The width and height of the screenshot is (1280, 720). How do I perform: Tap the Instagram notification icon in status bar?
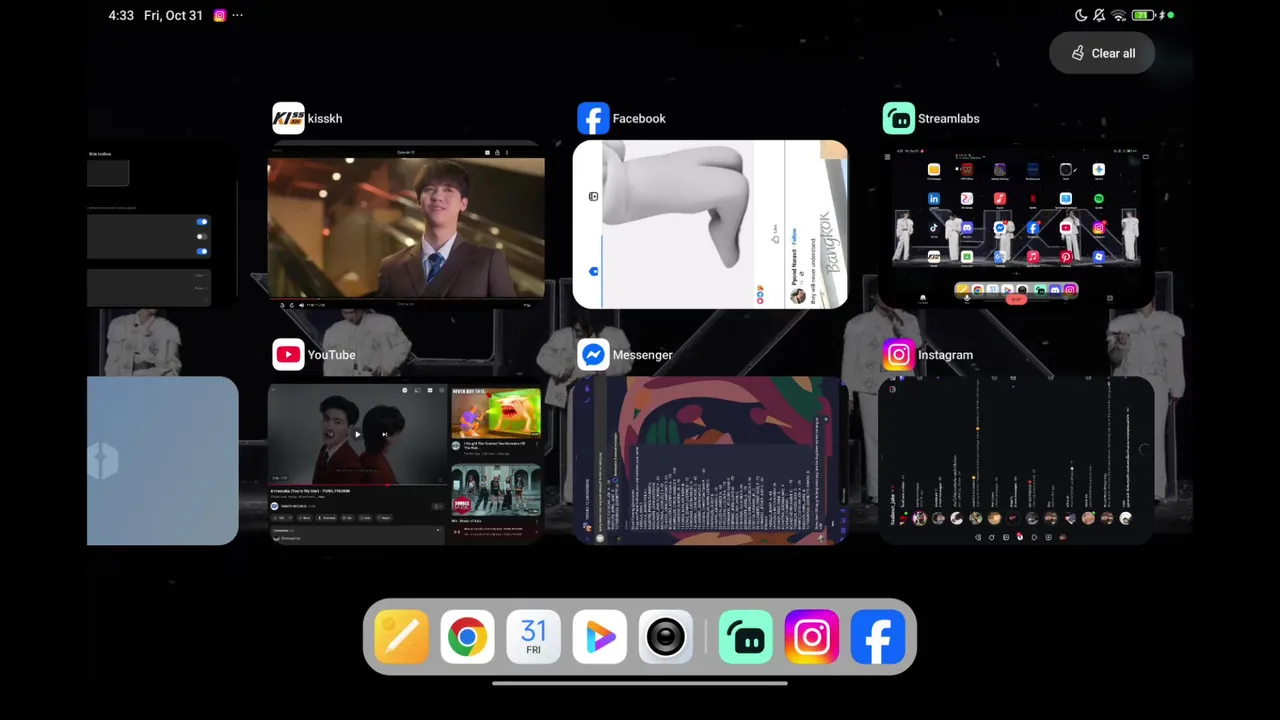(x=220, y=15)
